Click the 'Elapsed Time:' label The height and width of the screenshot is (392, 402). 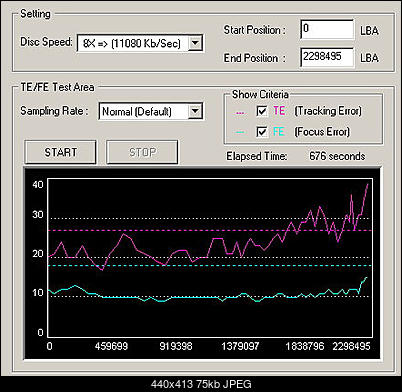pos(257,156)
